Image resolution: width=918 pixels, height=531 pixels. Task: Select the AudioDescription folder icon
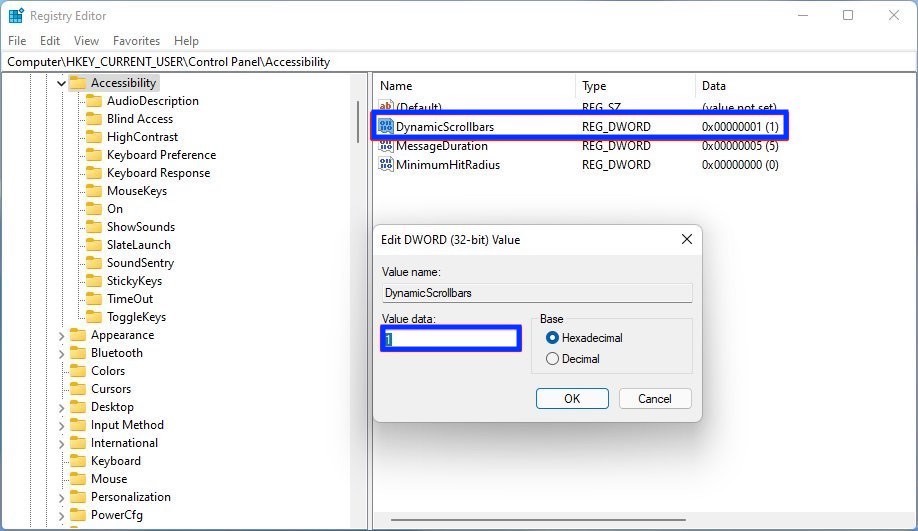click(94, 101)
